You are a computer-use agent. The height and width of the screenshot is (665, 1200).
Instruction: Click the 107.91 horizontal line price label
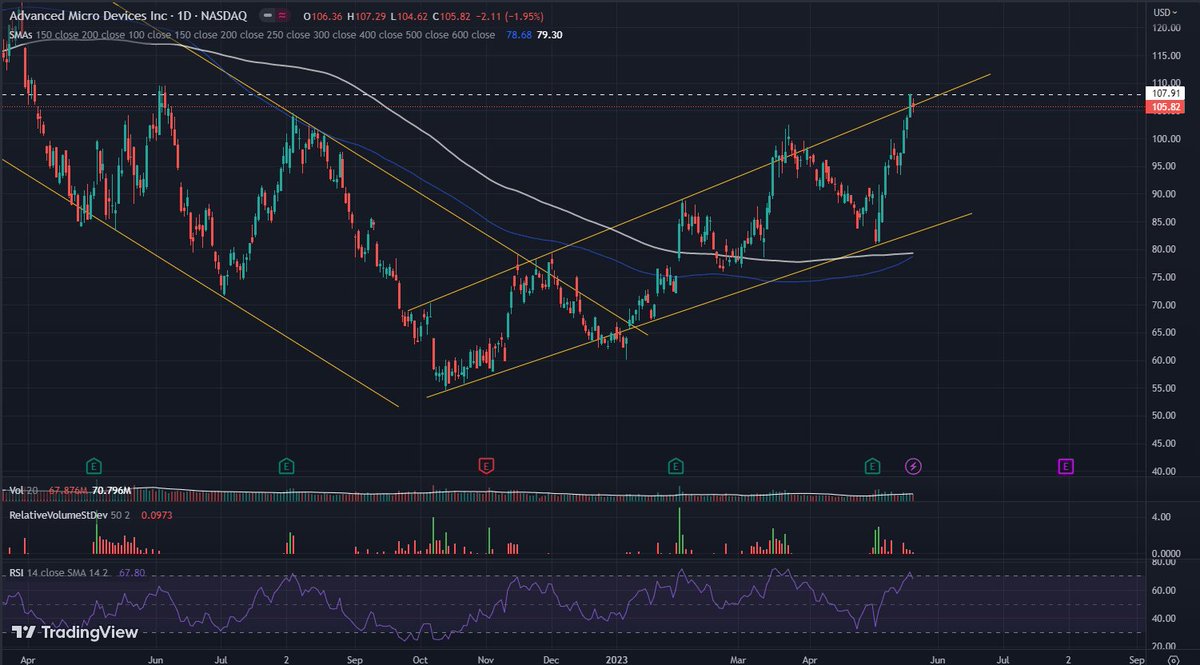[1166, 93]
